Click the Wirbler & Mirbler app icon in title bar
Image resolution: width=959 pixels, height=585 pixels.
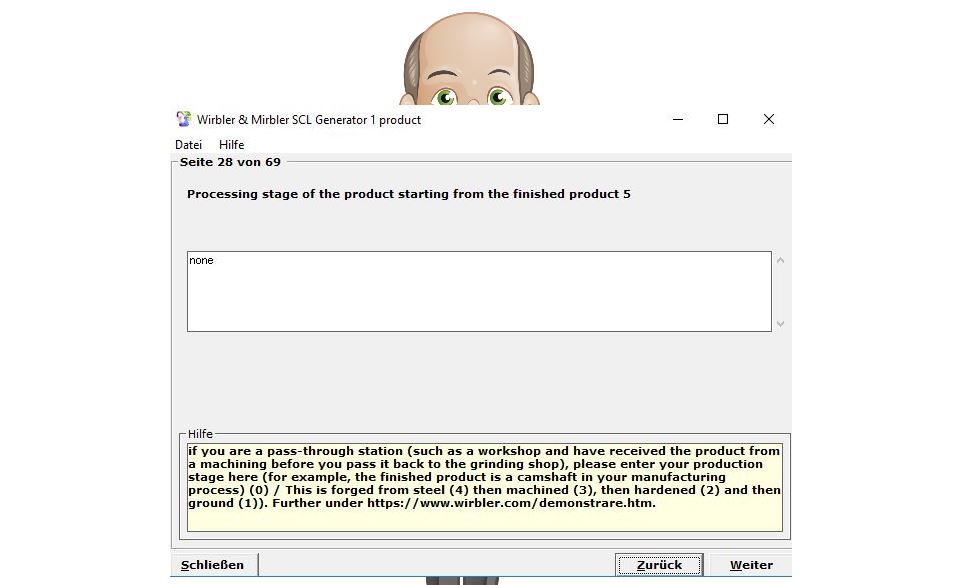click(x=183, y=120)
